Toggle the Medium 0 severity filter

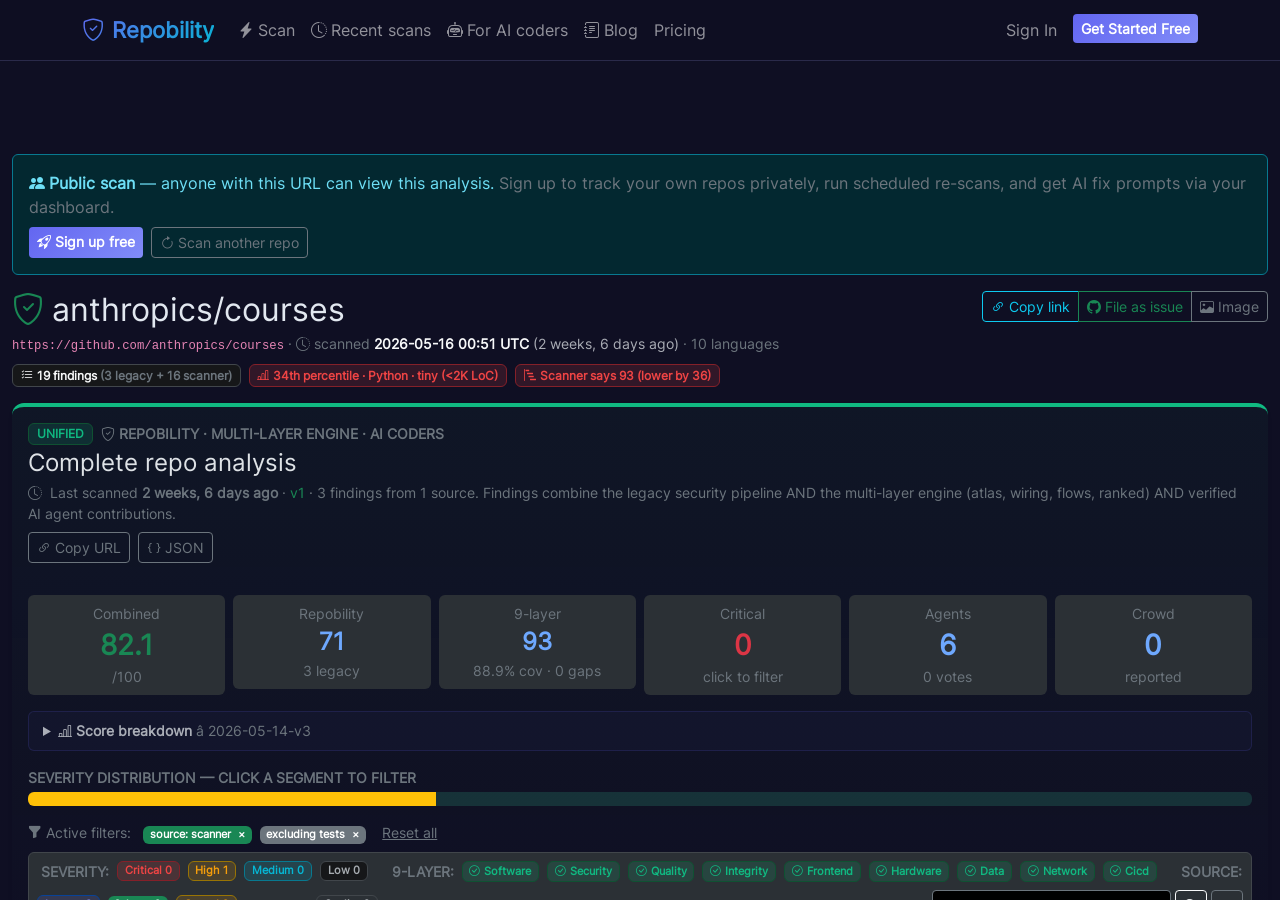278,871
